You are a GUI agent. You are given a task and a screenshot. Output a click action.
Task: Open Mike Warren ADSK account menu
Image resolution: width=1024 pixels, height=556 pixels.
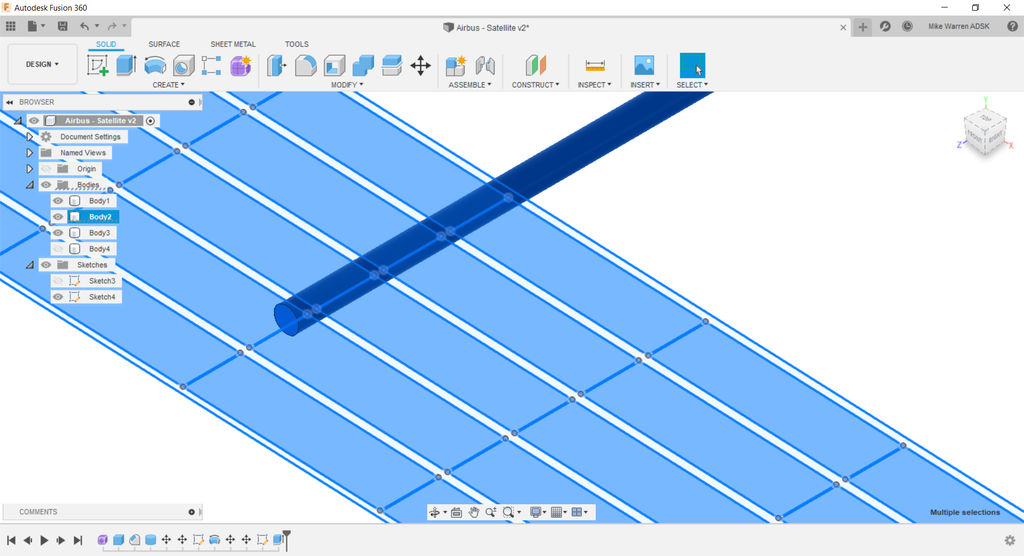coord(959,26)
